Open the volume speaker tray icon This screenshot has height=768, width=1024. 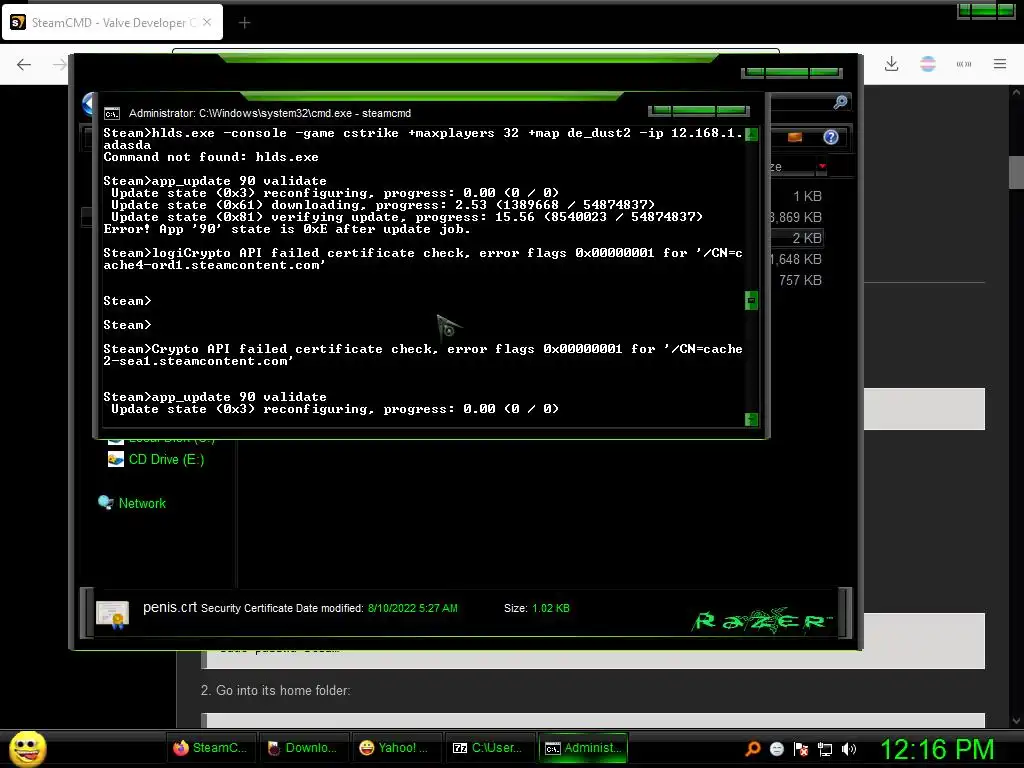pos(849,749)
